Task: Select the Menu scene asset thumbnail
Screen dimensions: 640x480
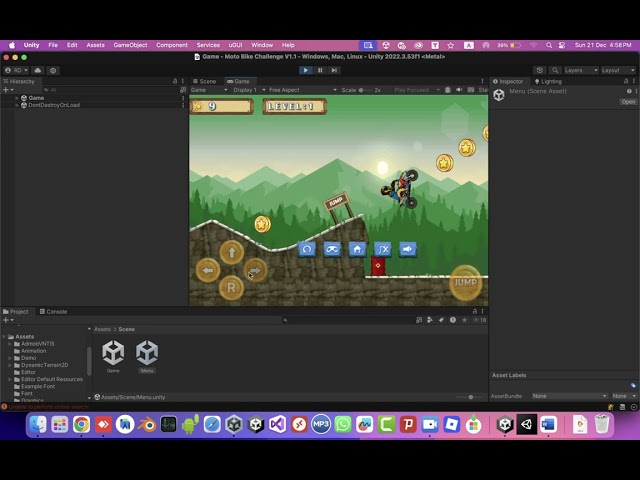Action: point(147,353)
